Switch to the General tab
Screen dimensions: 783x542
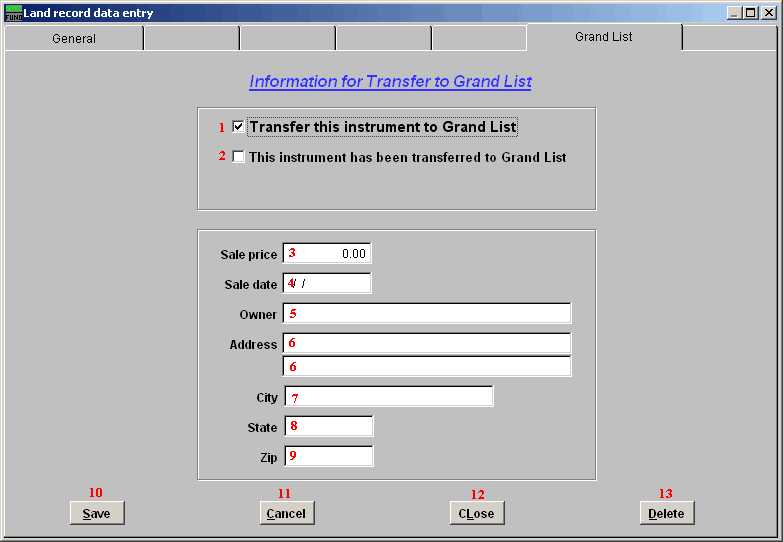(x=74, y=39)
